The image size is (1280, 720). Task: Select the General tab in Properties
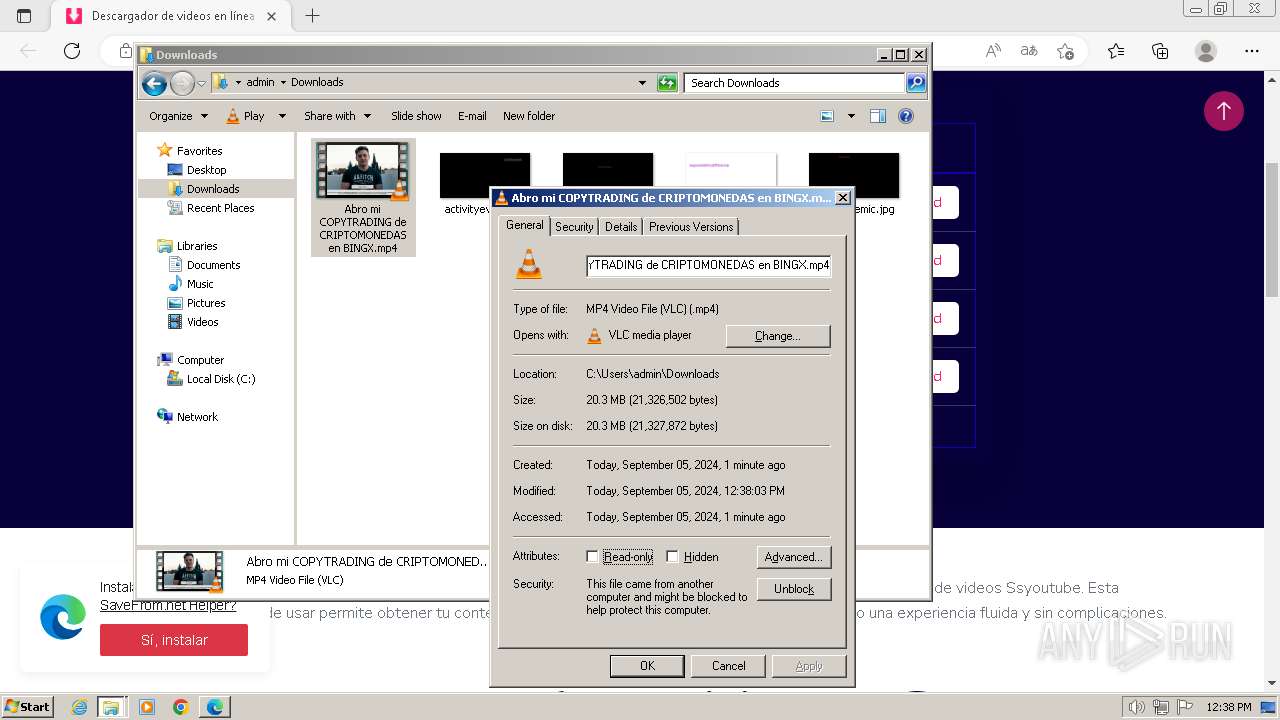click(x=525, y=225)
